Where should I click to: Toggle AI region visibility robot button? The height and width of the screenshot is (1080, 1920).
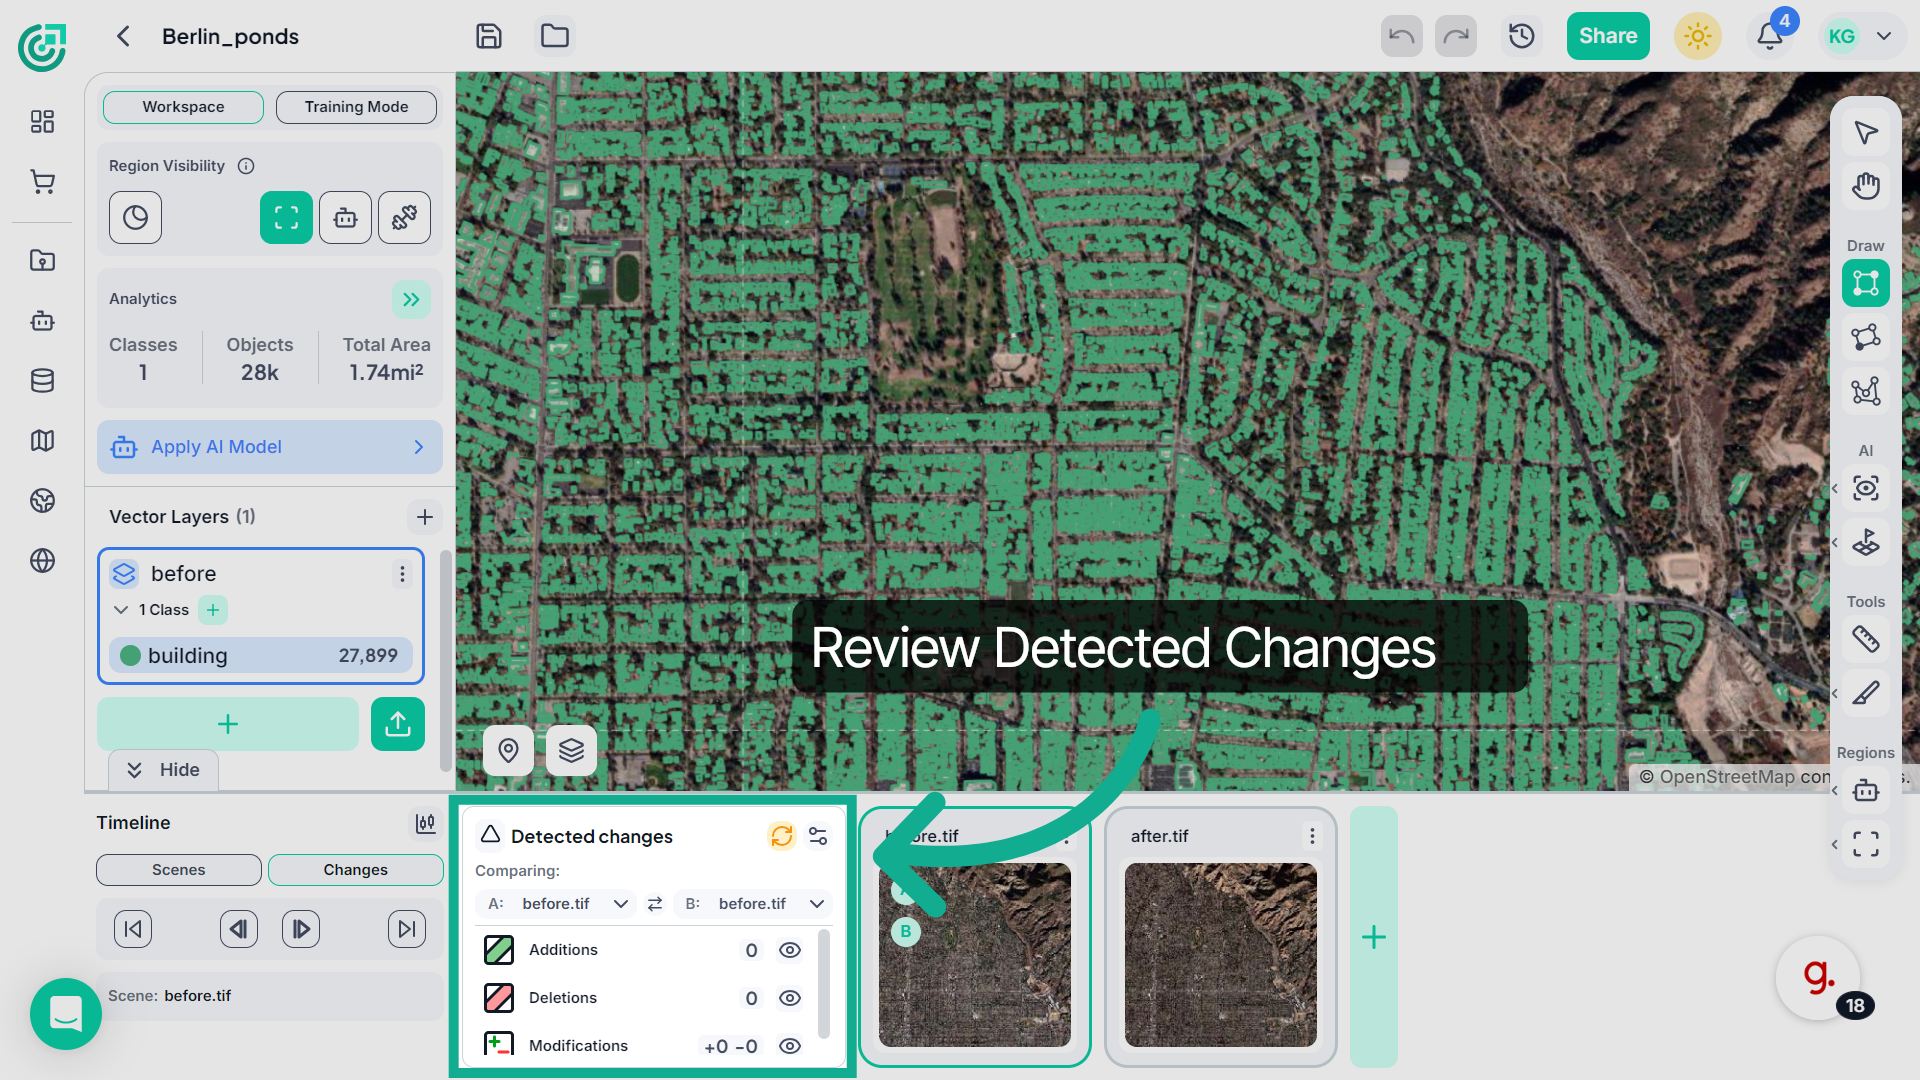[x=345, y=218]
